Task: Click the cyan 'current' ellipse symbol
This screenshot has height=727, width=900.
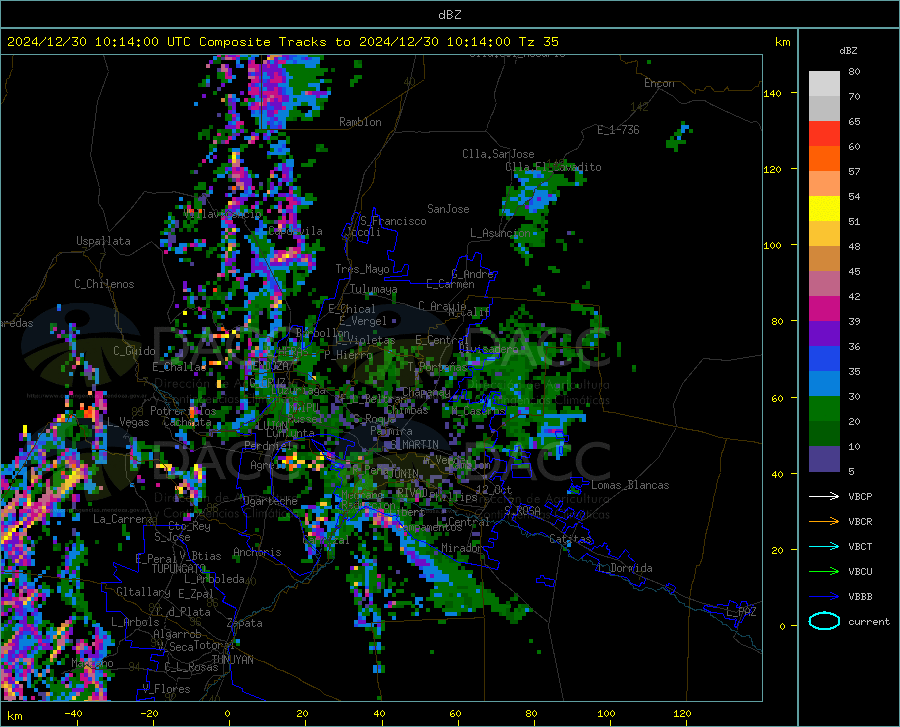Action: click(x=824, y=621)
